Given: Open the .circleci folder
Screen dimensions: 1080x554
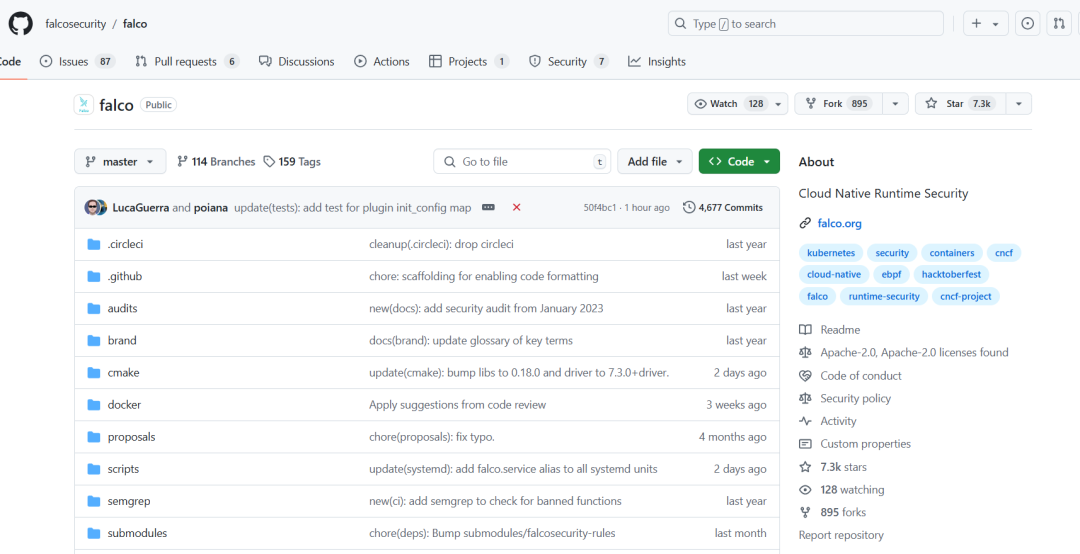Looking at the screenshot, I should pyautogui.click(x=125, y=244).
